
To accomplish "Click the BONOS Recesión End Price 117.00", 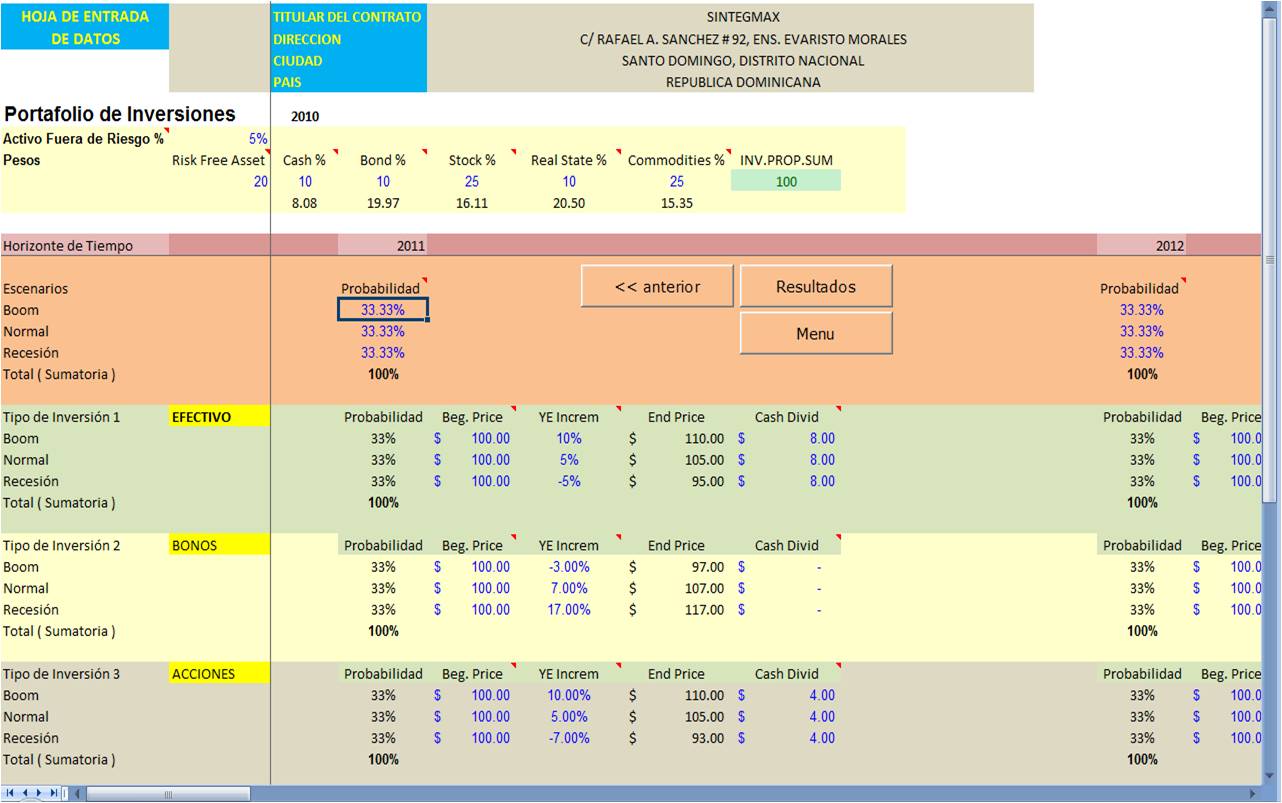I will coord(676,610).
